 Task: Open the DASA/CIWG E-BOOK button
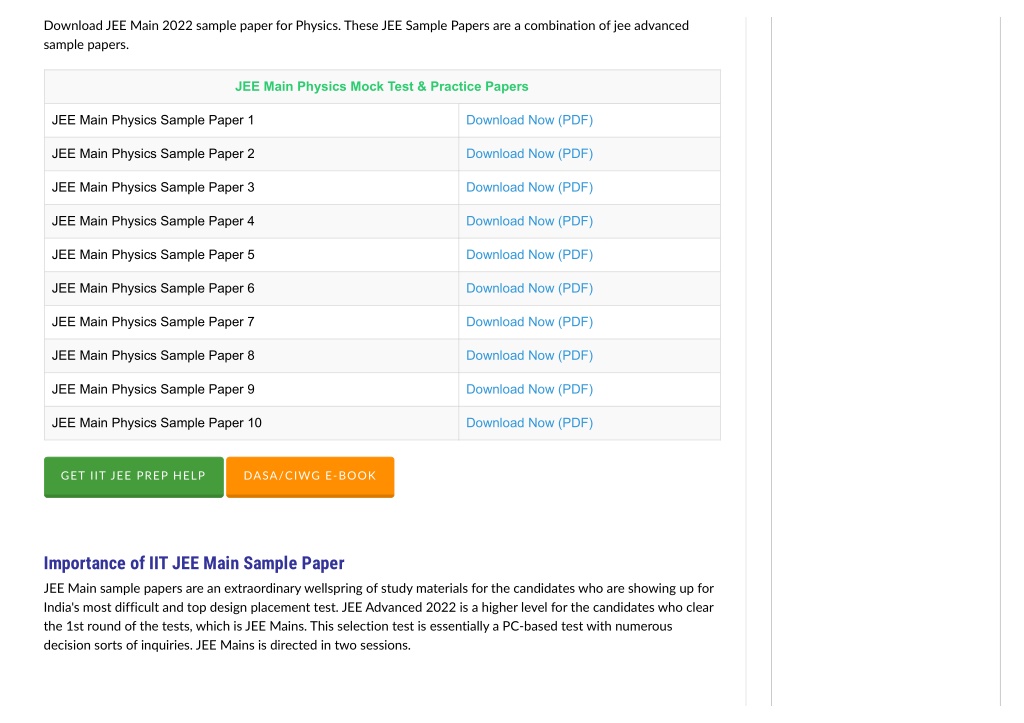[x=310, y=477]
